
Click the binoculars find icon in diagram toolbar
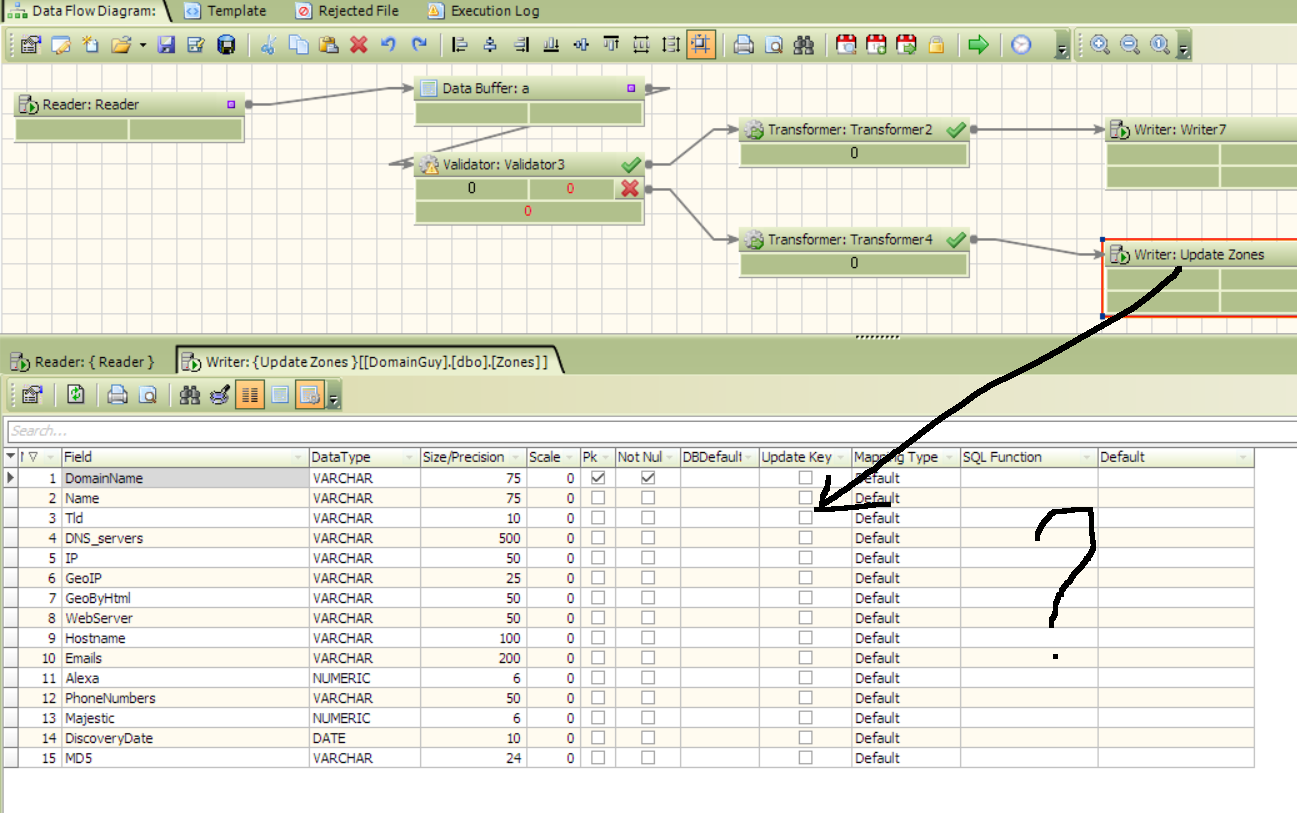[803, 45]
